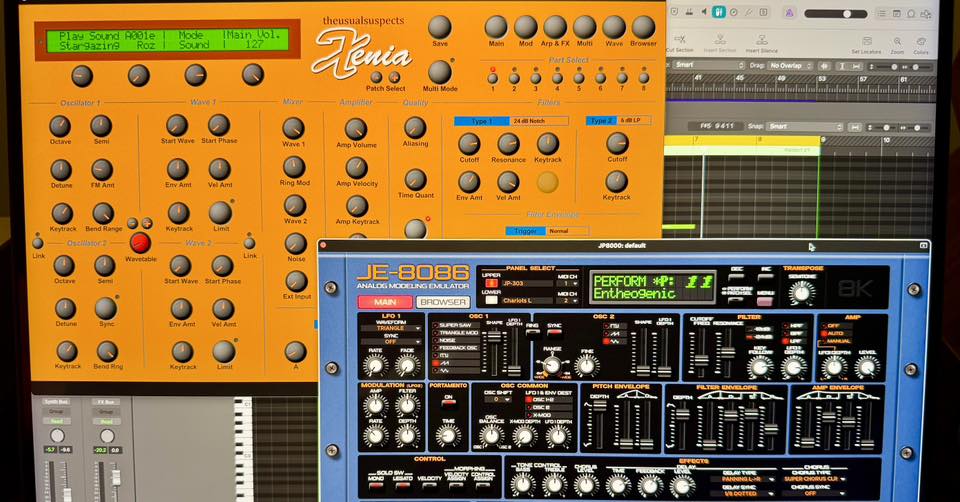
Task: Open the Drag No Overlap dropdown in Logic
Action: 790,65
